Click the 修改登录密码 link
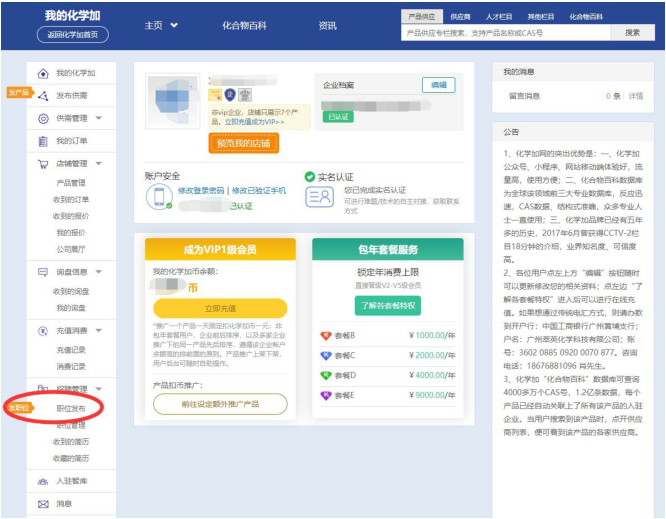The height and width of the screenshot is (519, 666). click(x=201, y=190)
